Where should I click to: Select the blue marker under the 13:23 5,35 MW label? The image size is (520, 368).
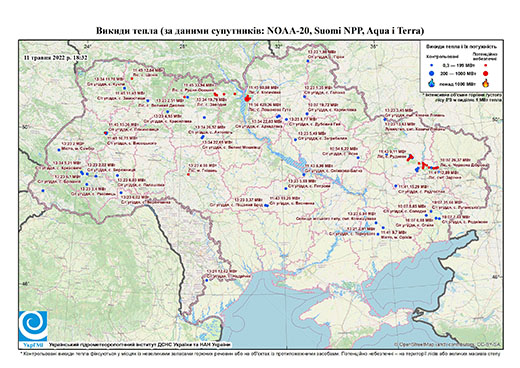tap(304, 97)
